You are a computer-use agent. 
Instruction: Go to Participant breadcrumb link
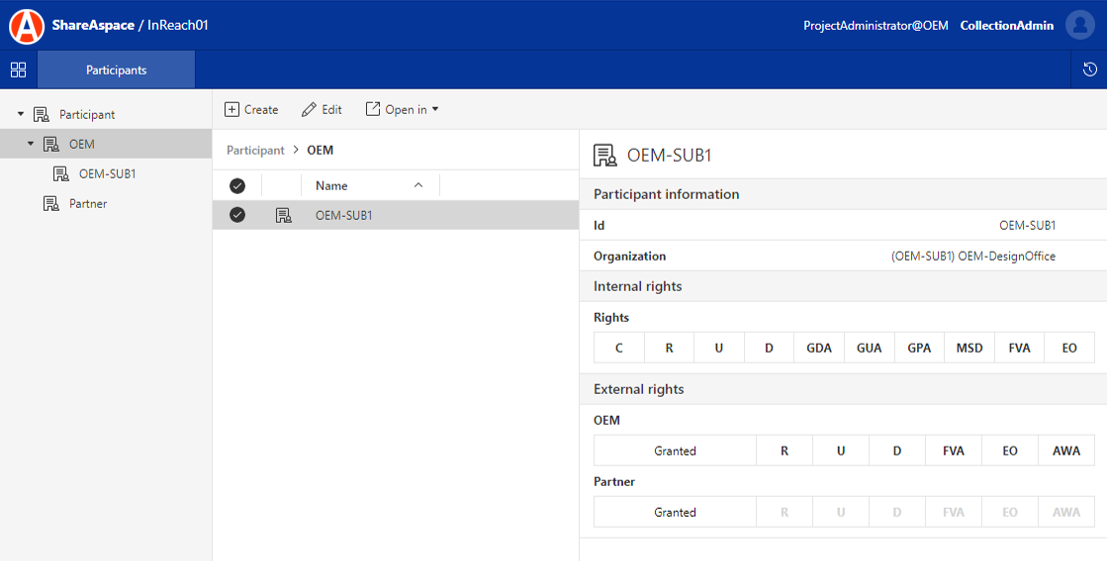256,150
